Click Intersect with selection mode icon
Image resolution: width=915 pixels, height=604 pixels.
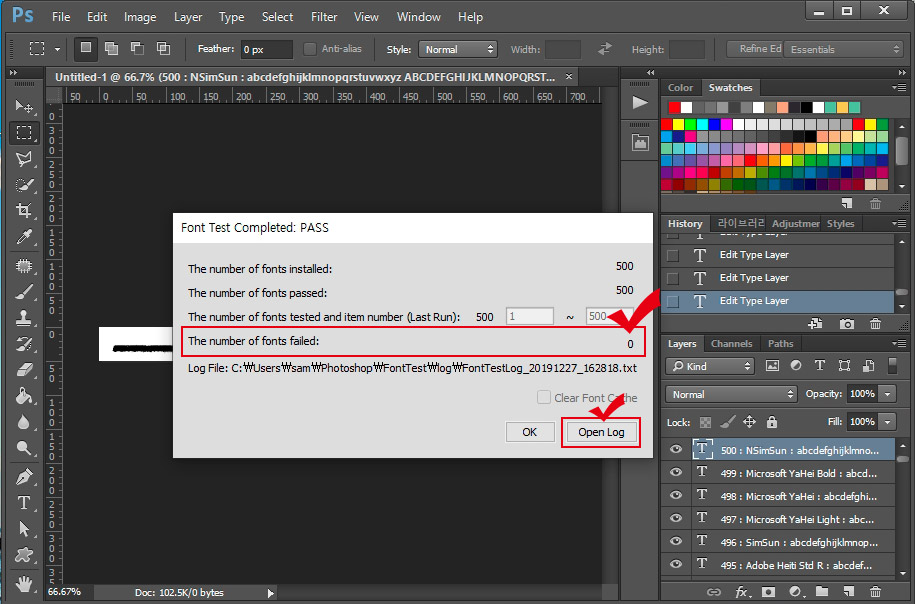[x=163, y=48]
